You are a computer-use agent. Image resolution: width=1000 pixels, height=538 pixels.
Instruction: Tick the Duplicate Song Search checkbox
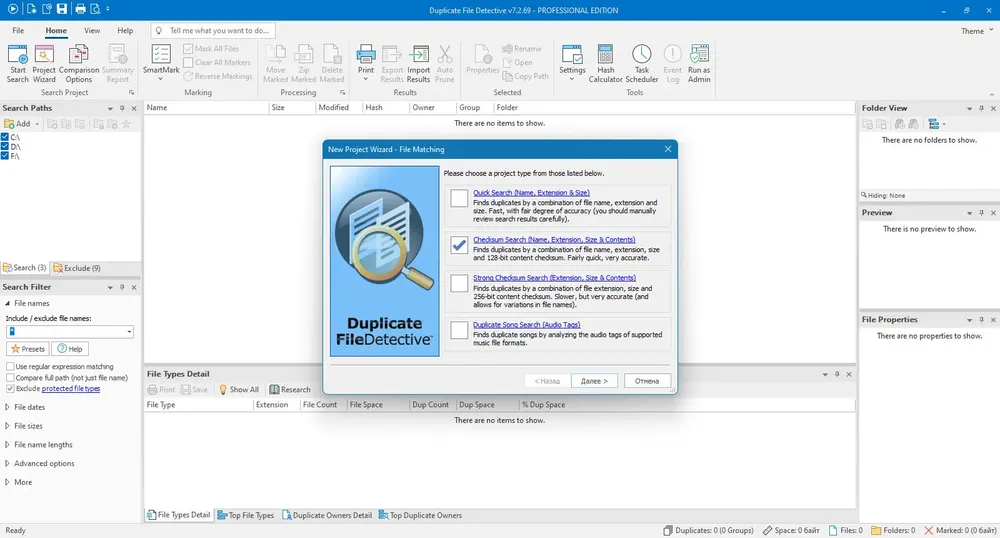coord(459,330)
